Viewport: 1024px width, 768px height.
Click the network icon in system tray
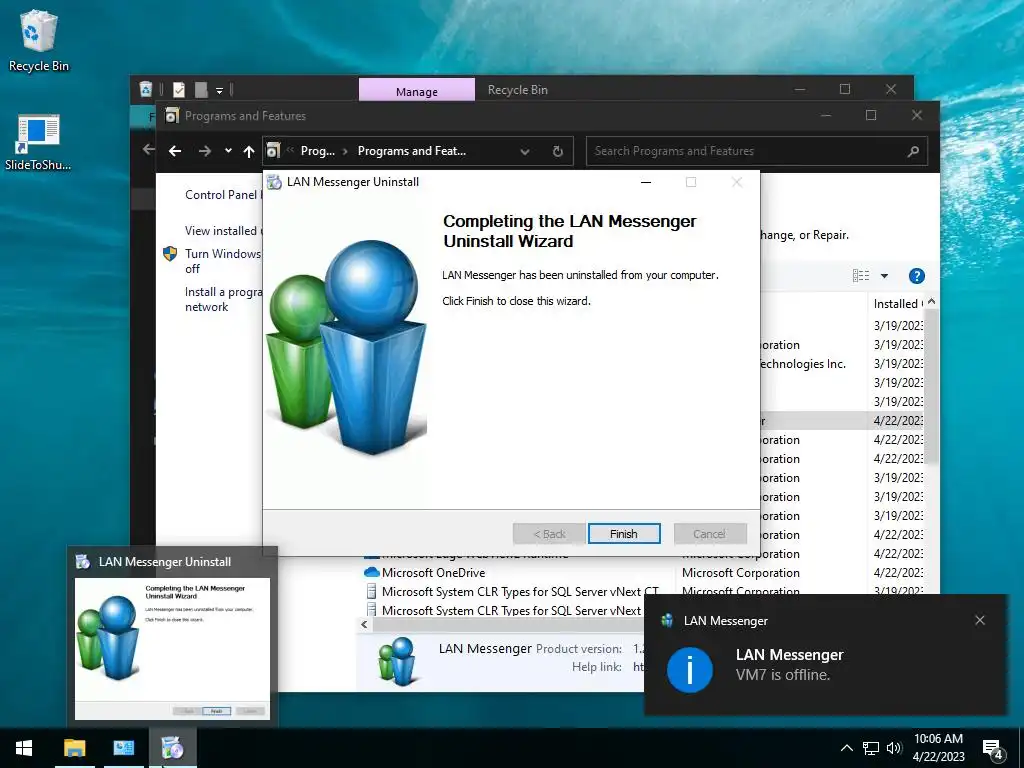click(871, 748)
